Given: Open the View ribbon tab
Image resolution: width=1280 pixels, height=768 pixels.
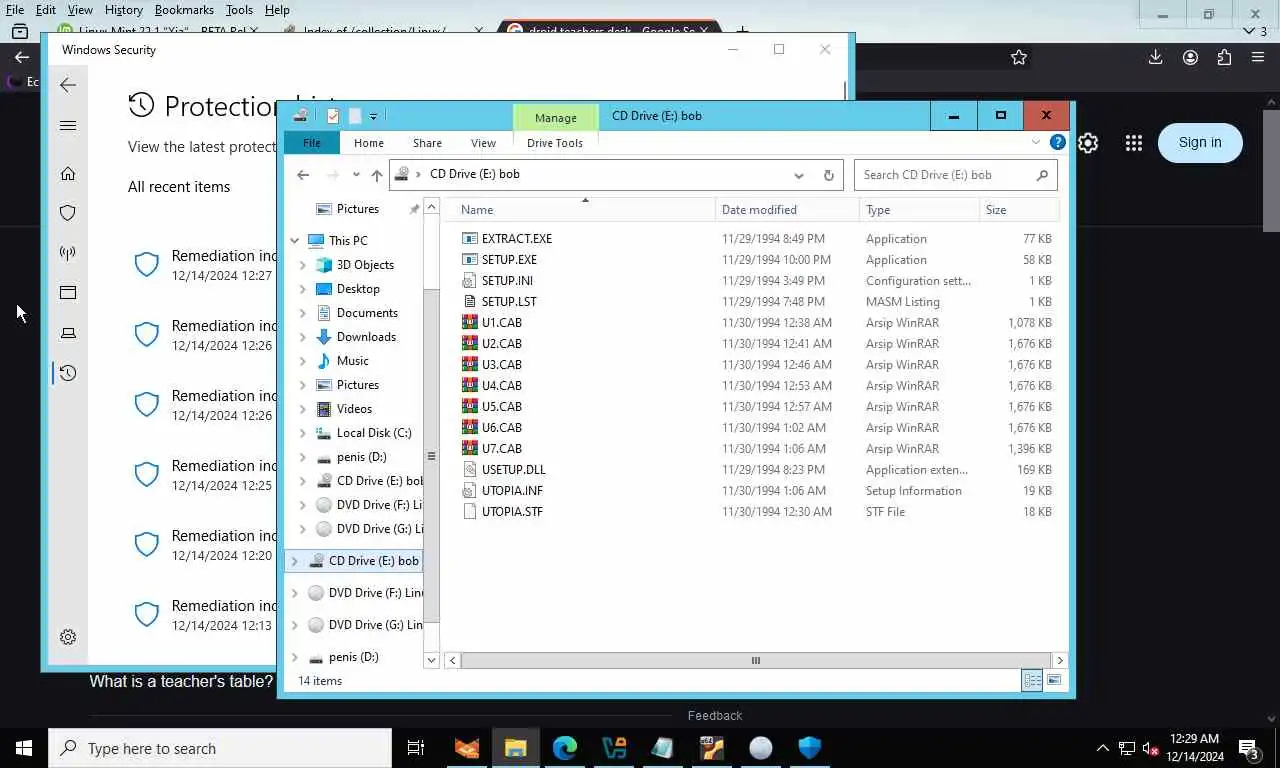Looking at the screenshot, I should (x=483, y=143).
